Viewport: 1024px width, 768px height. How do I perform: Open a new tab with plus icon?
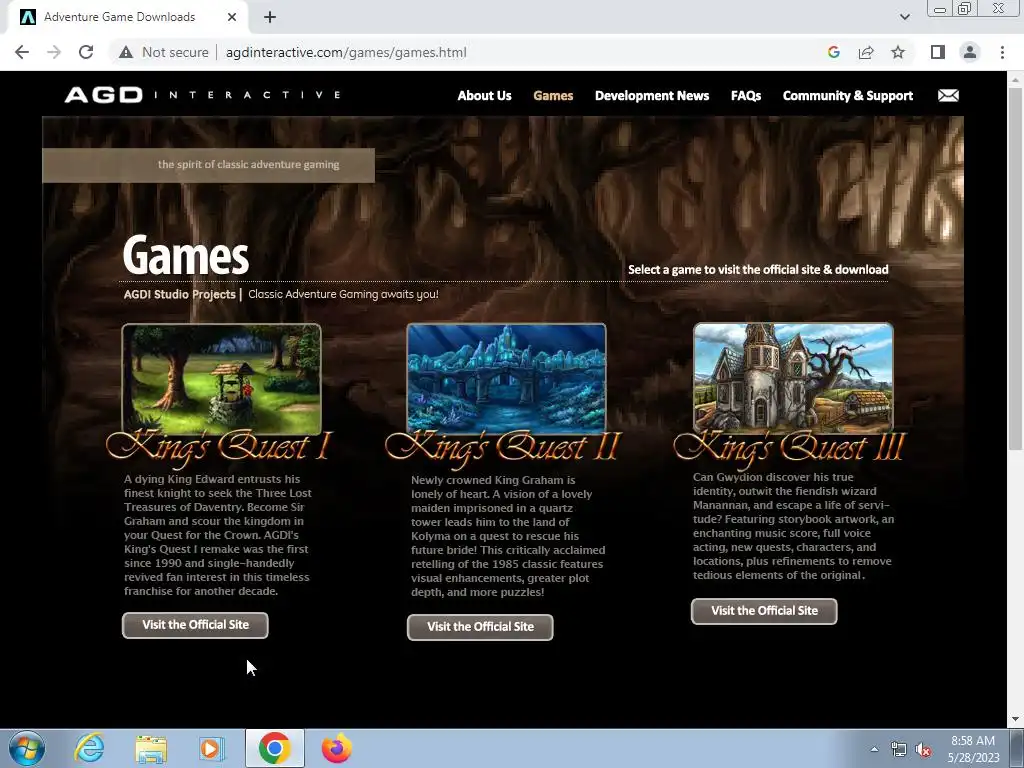tap(270, 17)
